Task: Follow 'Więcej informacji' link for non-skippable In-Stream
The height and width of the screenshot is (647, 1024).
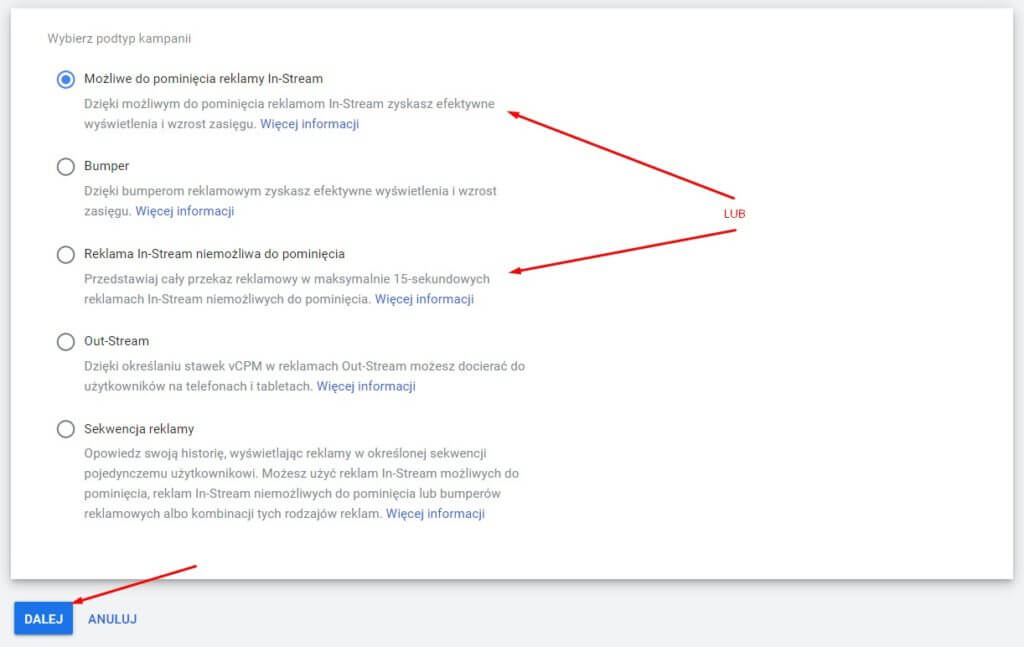Action: click(x=424, y=299)
